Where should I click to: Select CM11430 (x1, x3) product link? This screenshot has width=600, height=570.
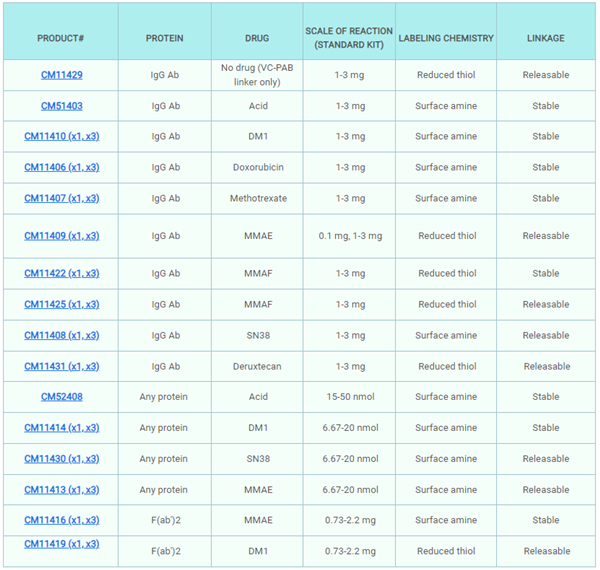tap(61, 459)
